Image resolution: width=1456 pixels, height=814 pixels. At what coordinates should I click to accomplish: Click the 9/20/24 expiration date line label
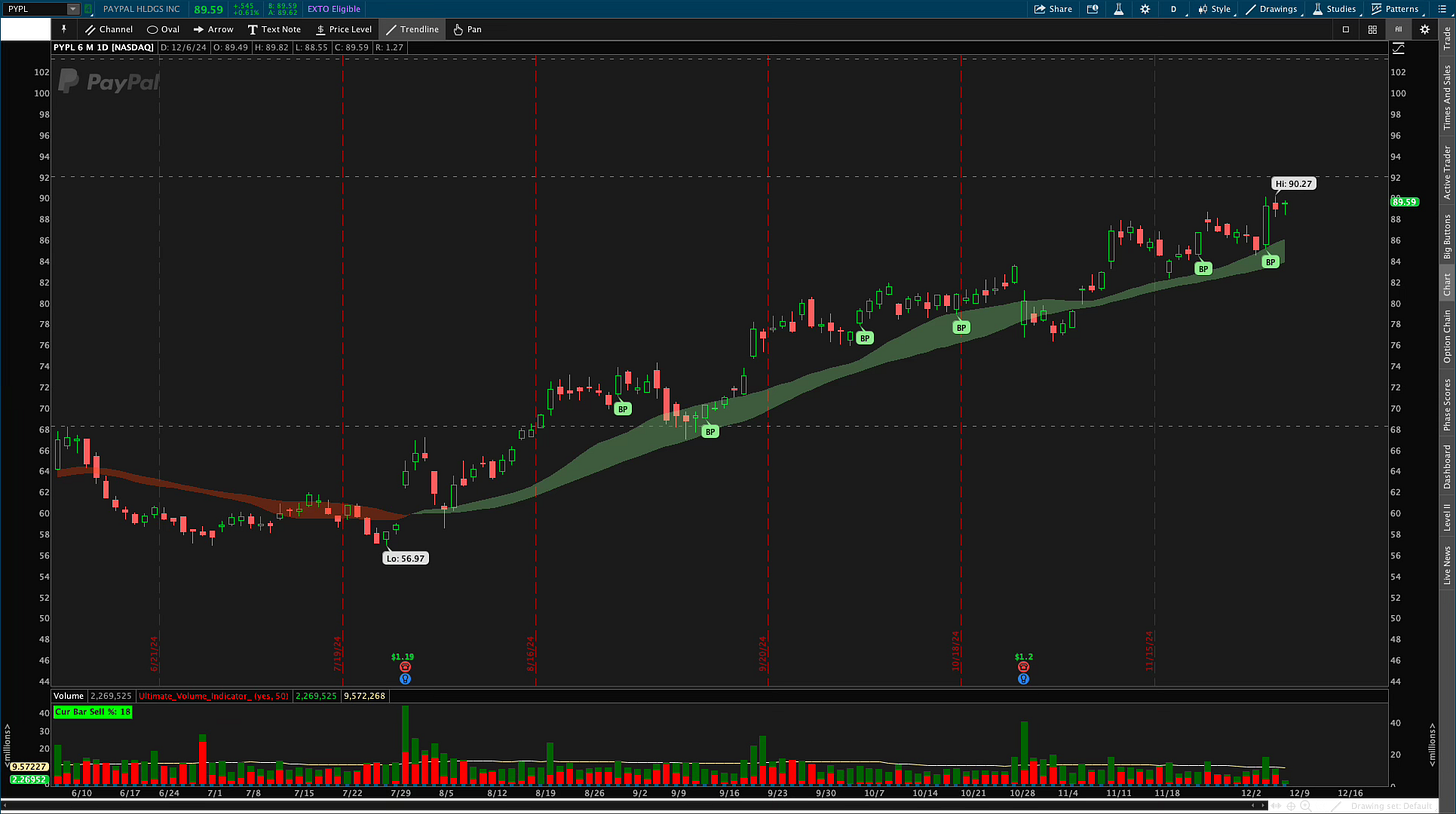tap(762, 653)
